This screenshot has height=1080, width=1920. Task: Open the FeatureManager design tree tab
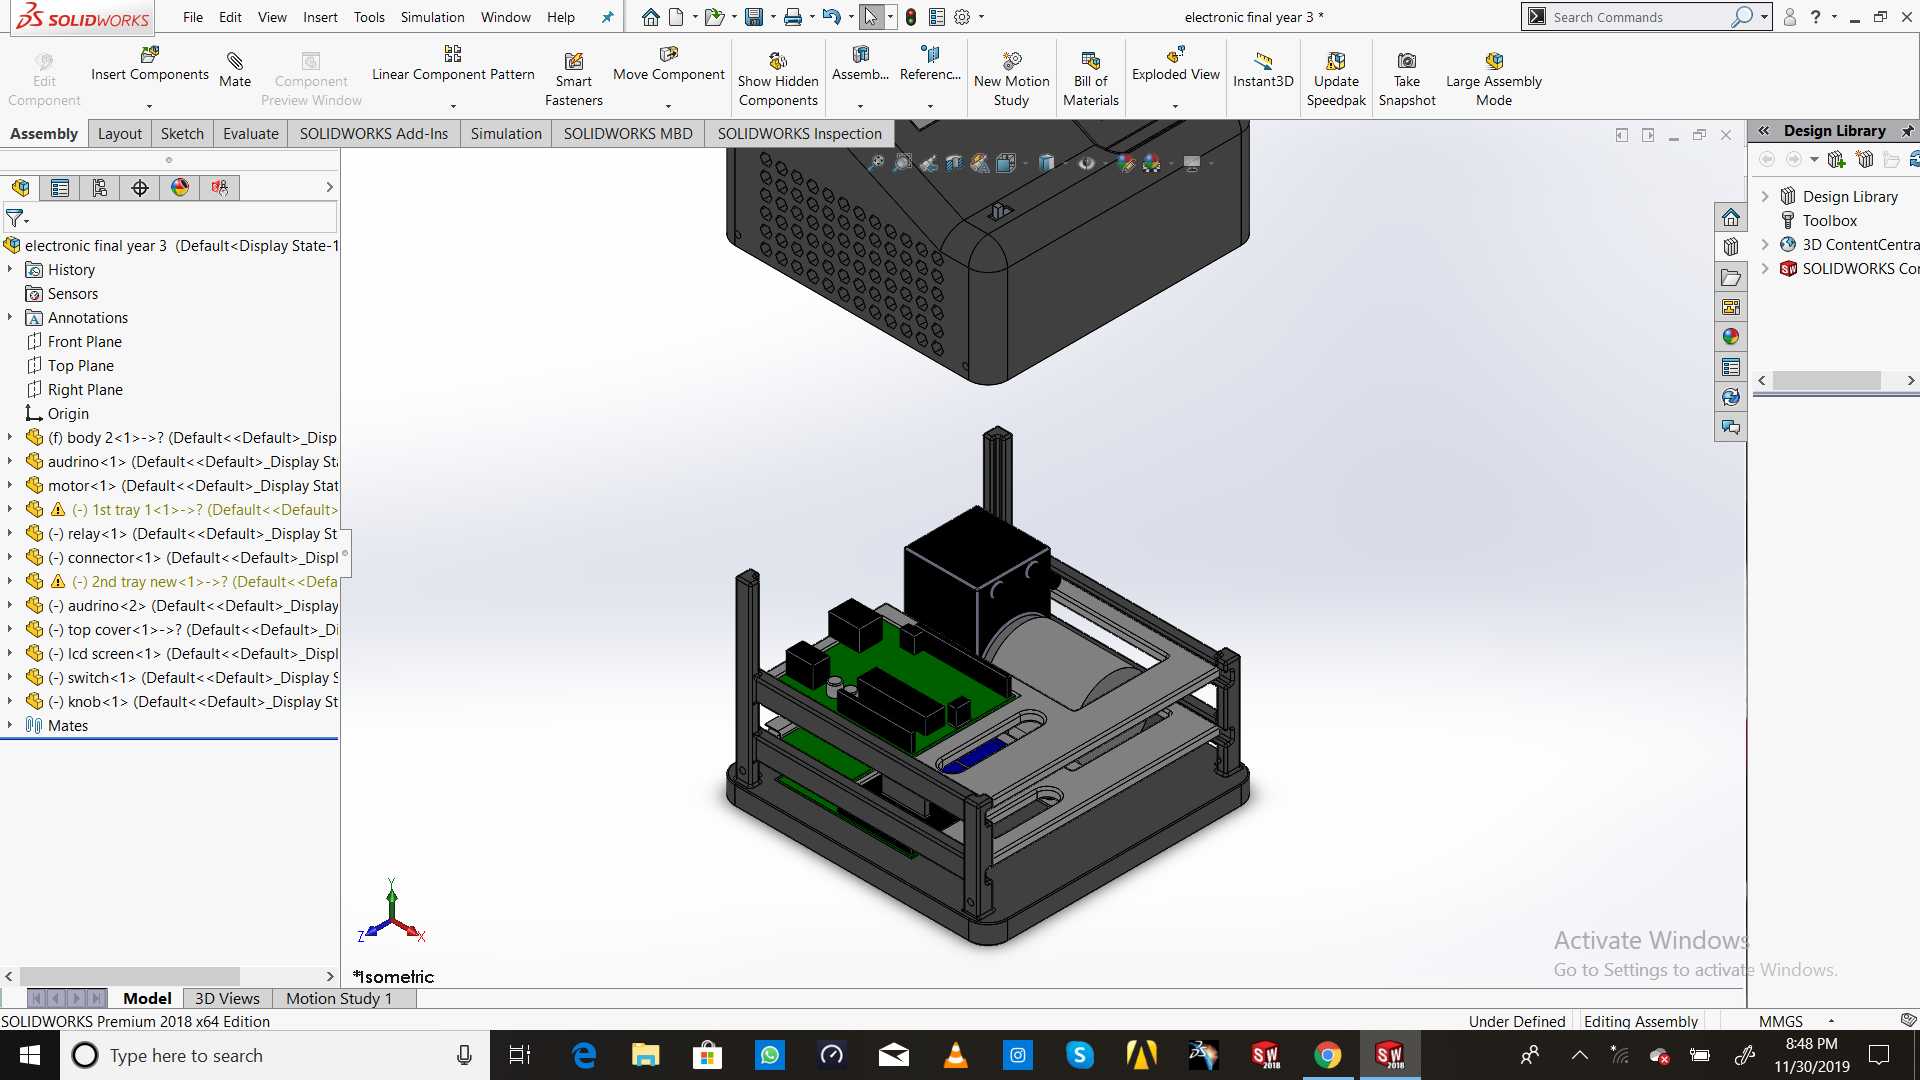pyautogui.click(x=20, y=187)
